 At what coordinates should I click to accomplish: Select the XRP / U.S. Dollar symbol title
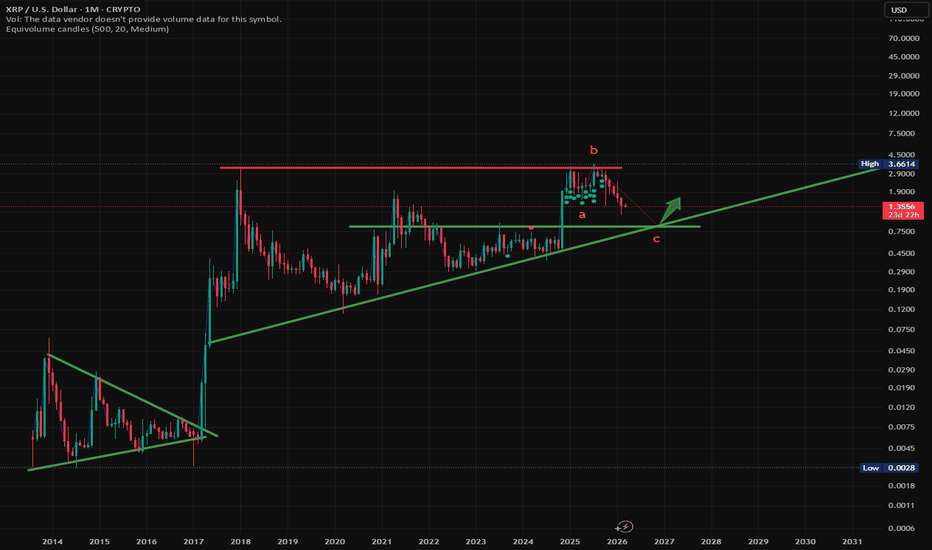[x=73, y=10]
